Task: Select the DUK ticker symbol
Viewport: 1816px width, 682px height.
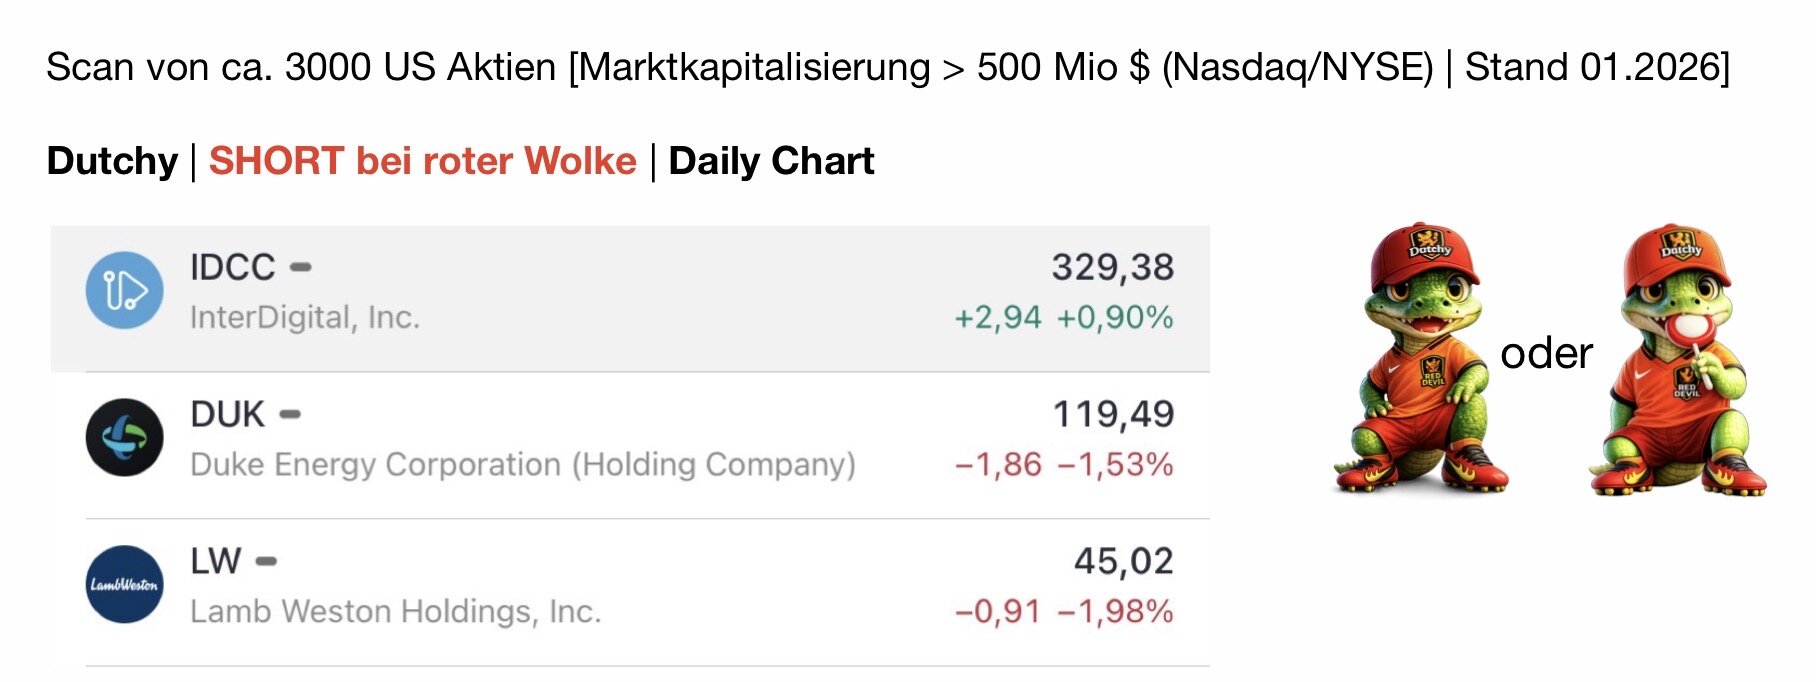Action: pos(227,414)
